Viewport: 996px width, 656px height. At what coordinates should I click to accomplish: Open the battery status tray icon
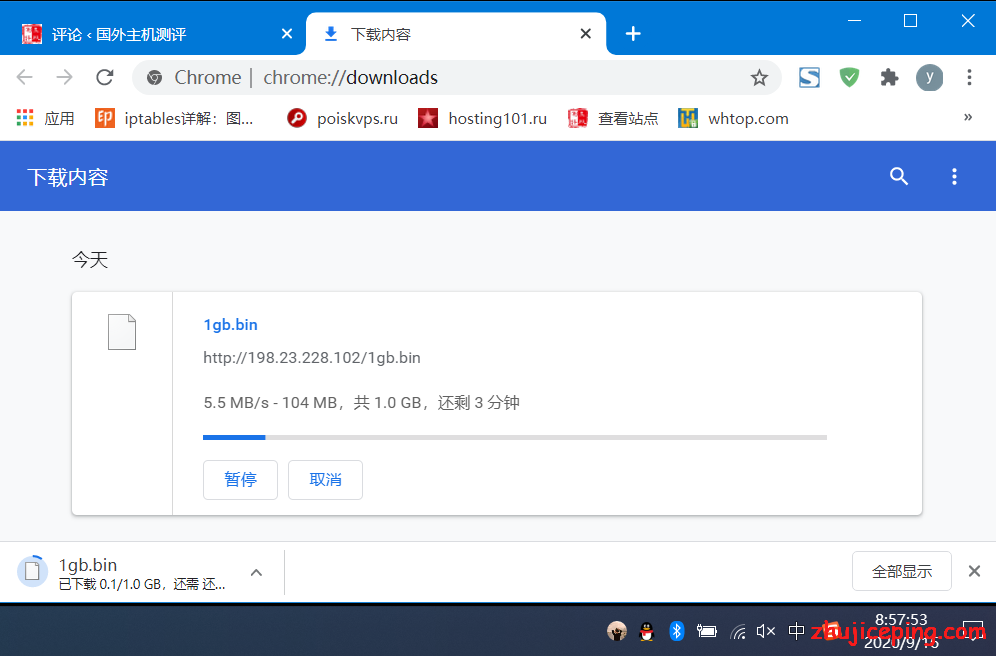pos(706,631)
